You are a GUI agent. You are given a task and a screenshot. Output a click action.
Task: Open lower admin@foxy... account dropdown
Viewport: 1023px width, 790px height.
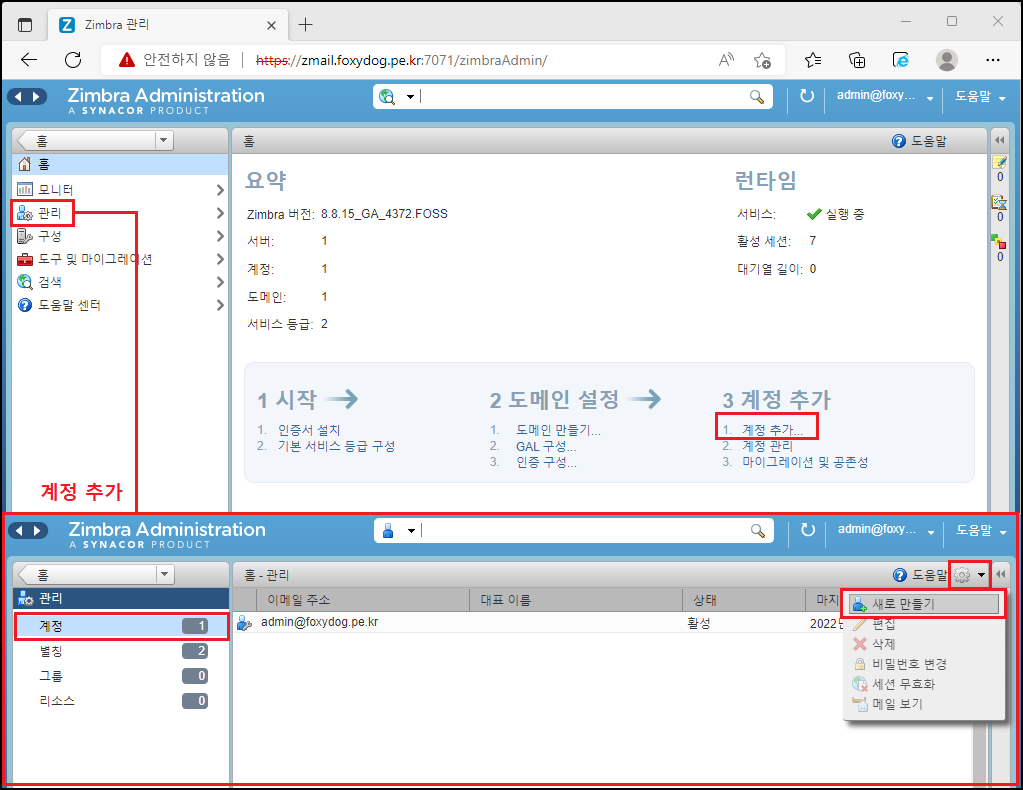point(885,530)
